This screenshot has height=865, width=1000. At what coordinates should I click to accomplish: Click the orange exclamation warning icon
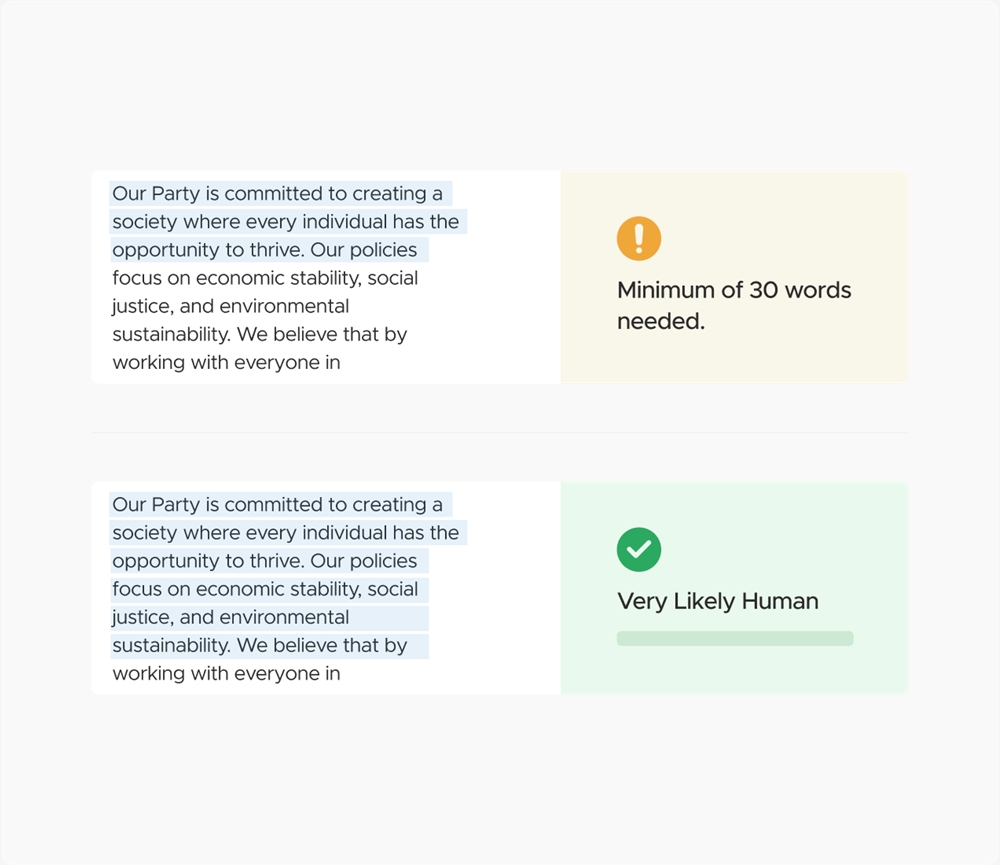pos(638,239)
